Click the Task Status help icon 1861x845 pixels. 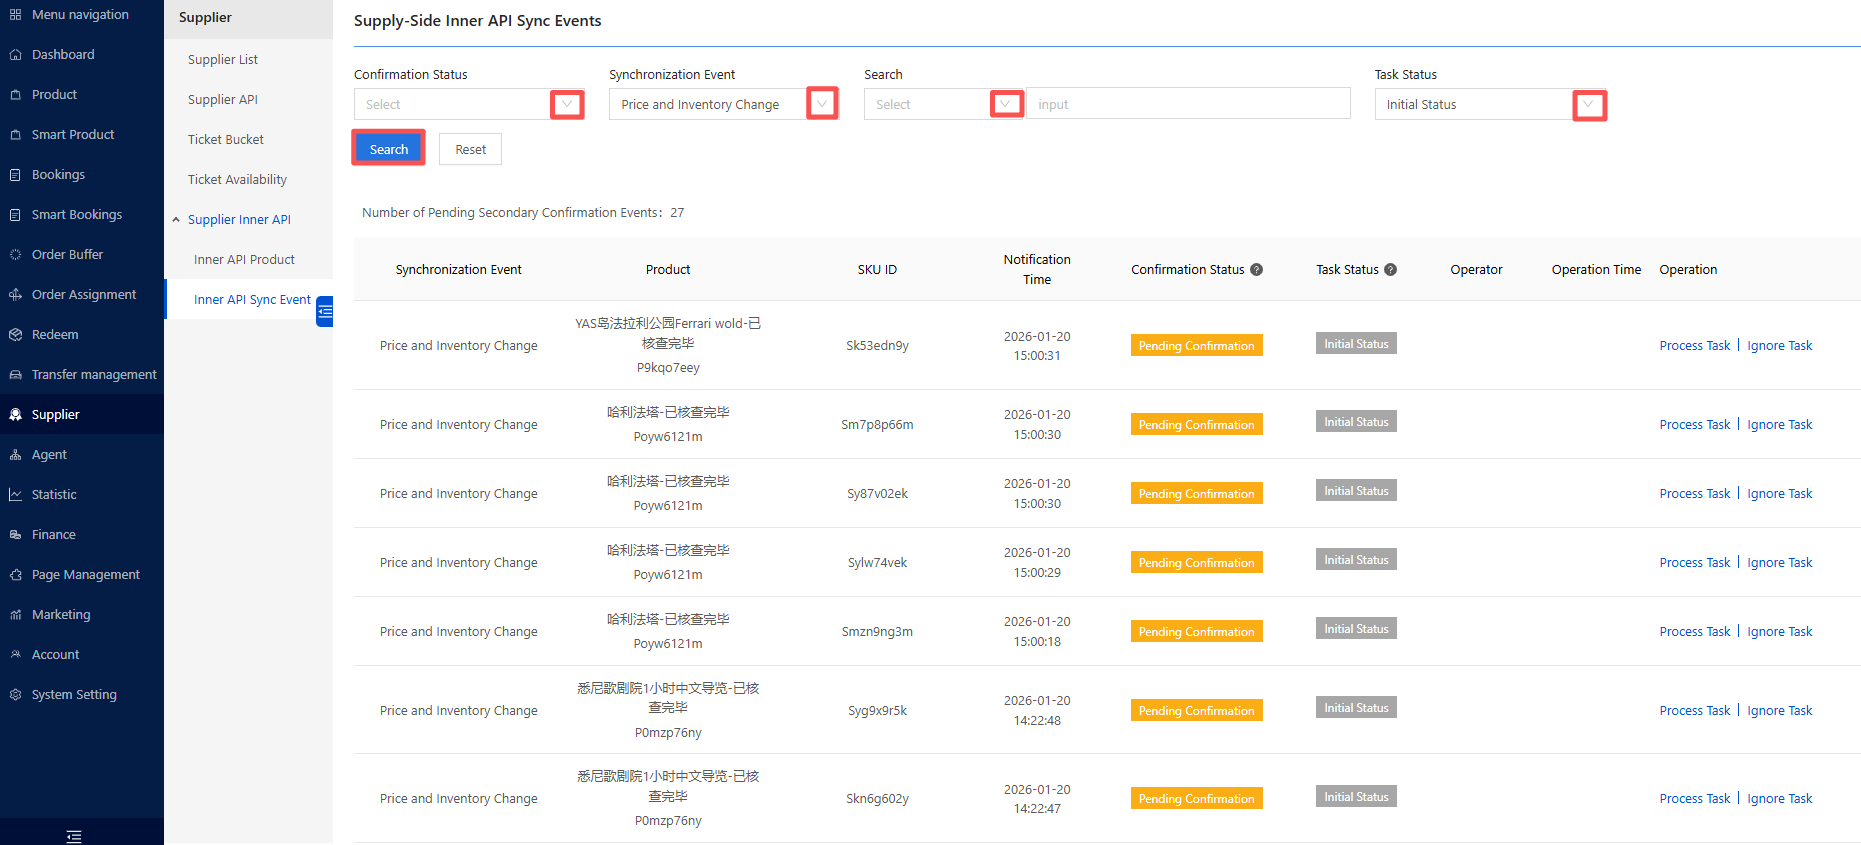click(1391, 270)
